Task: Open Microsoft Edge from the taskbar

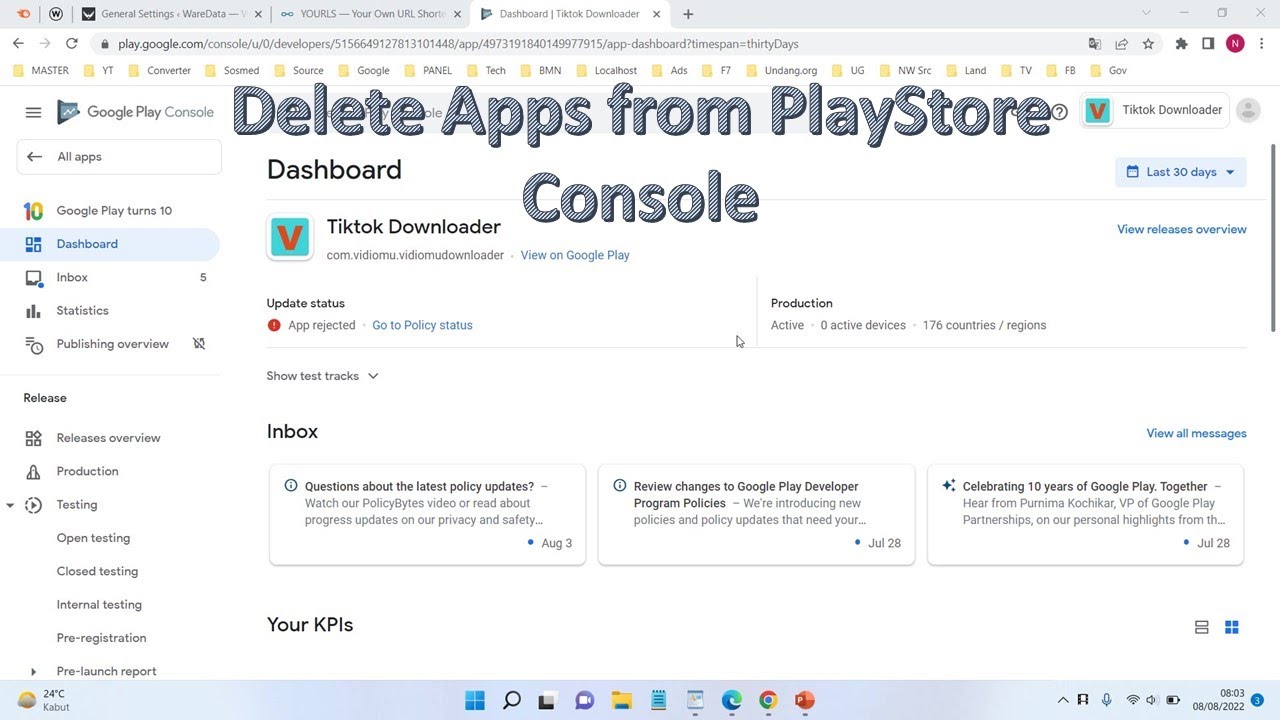Action: (x=732, y=700)
